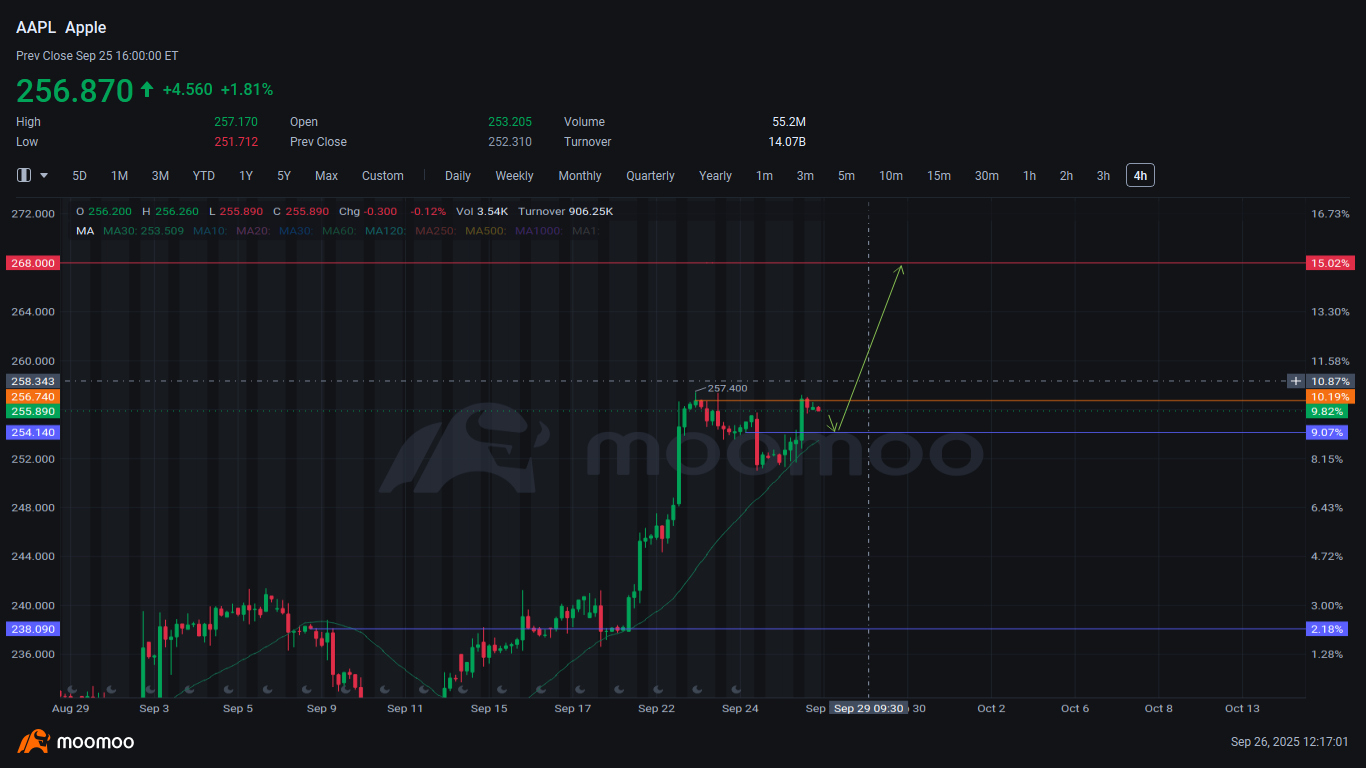
Task: Toggle the MA1000 indicator
Action: 538,231
